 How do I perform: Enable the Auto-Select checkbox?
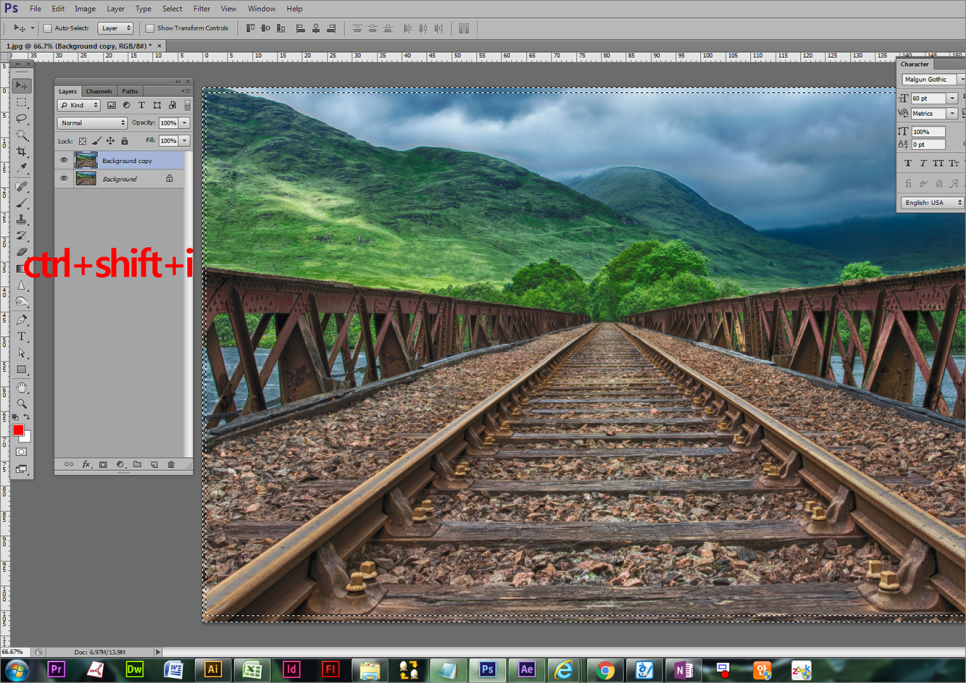pos(47,28)
